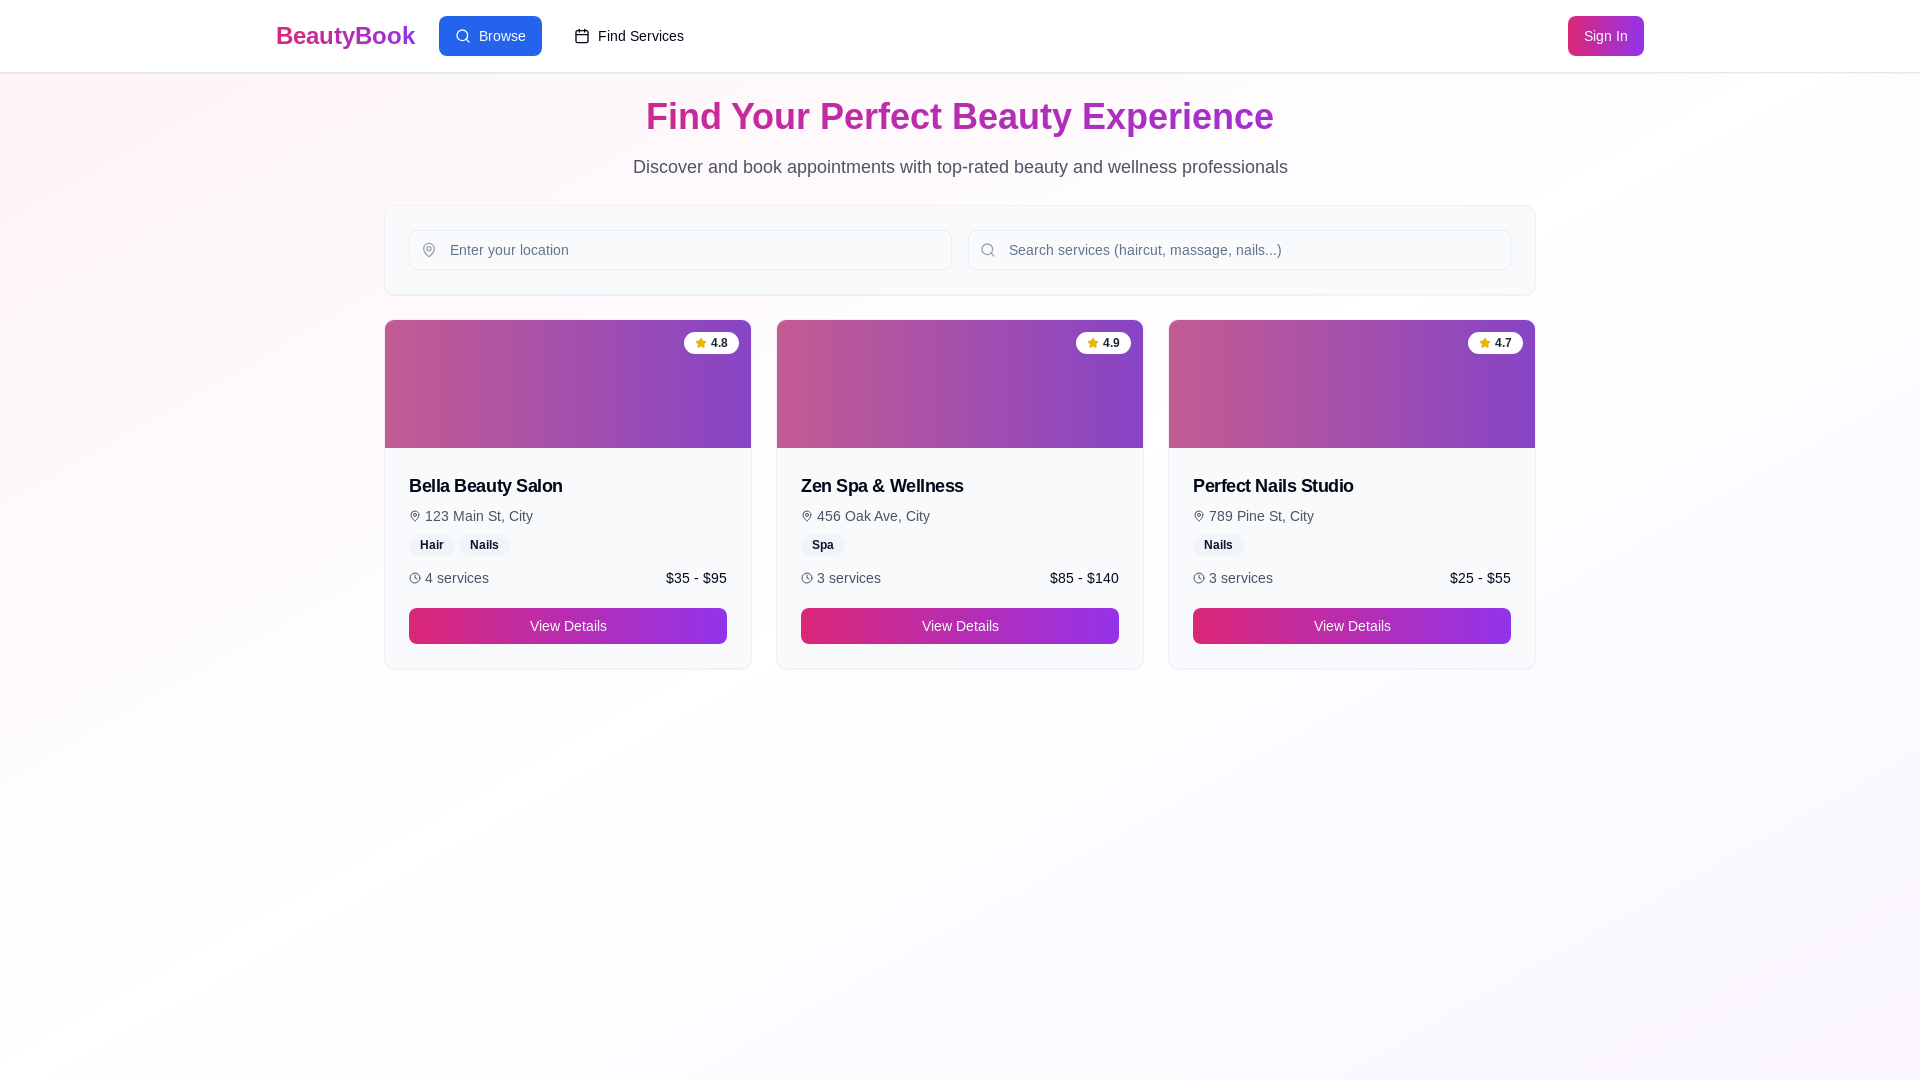1920x1080 pixels.
Task: Click the 4.9 star rating badge
Action: tap(1103, 343)
